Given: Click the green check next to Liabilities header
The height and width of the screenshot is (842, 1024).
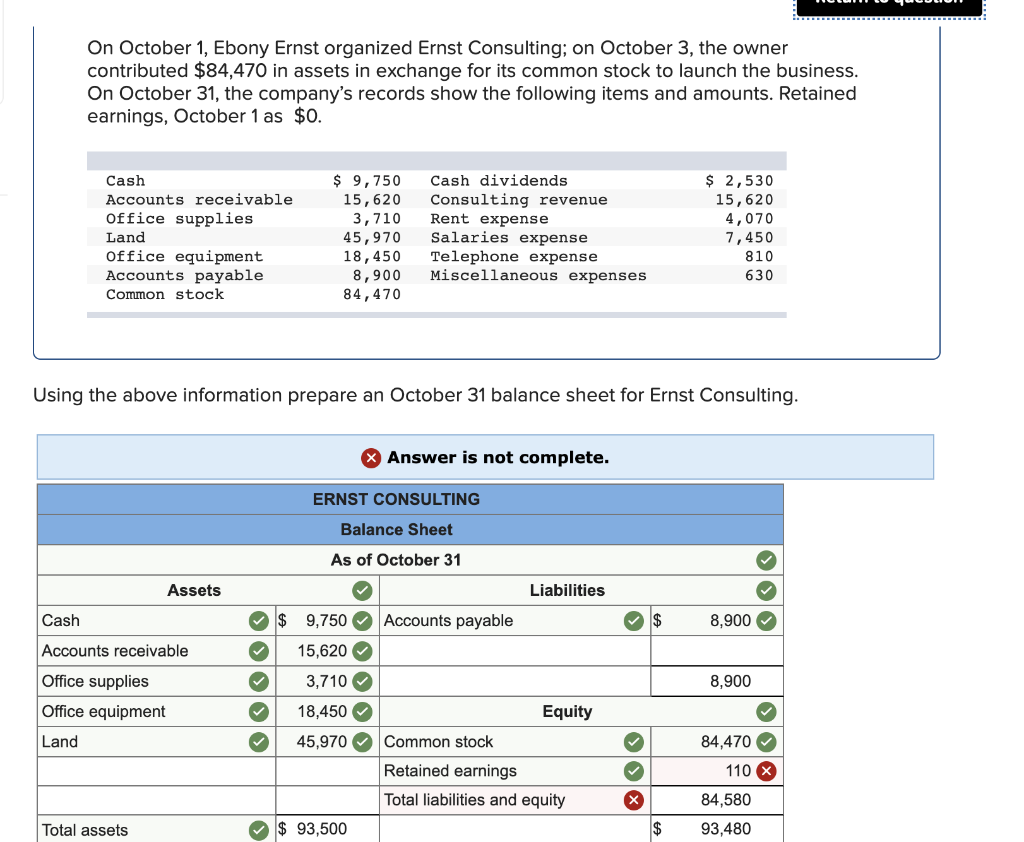Looking at the screenshot, I should point(766,591).
